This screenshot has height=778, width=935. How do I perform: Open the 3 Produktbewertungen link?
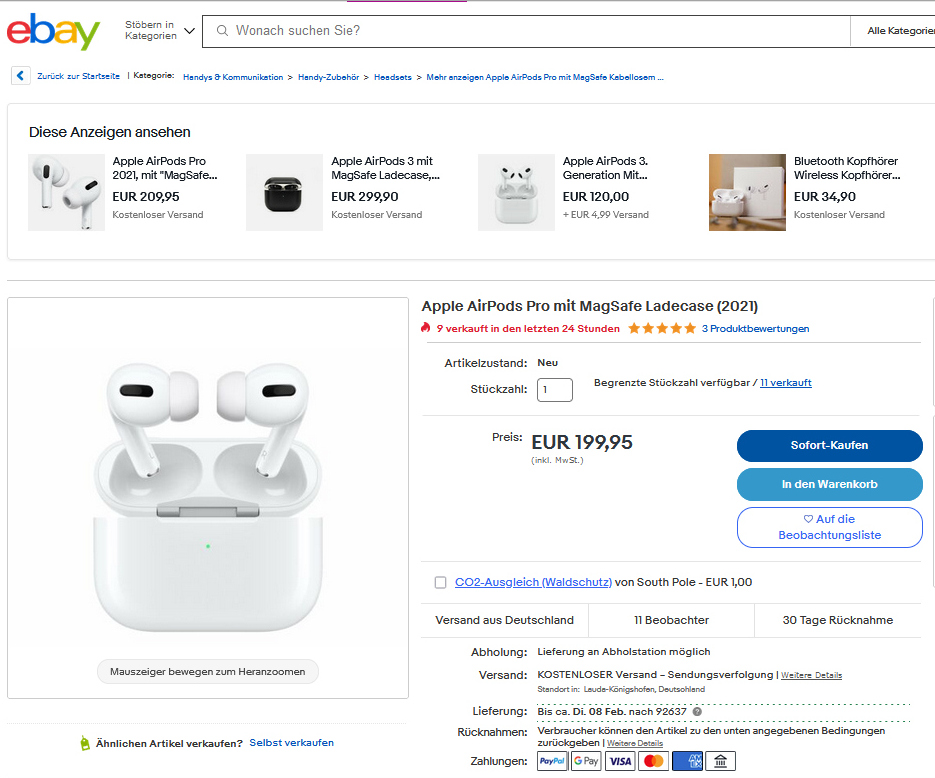[755, 329]
